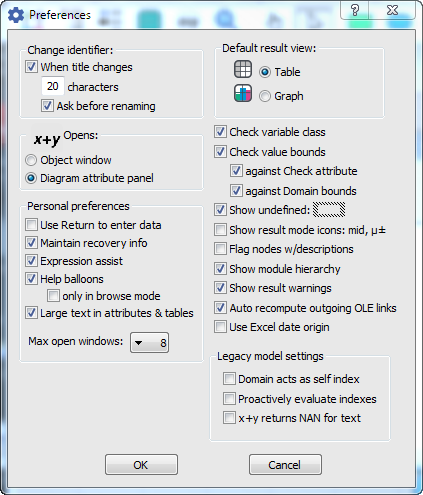This screenshot has width=423, height=495.
Task: Enable Use Excel date origin
Action: [220, 327]
